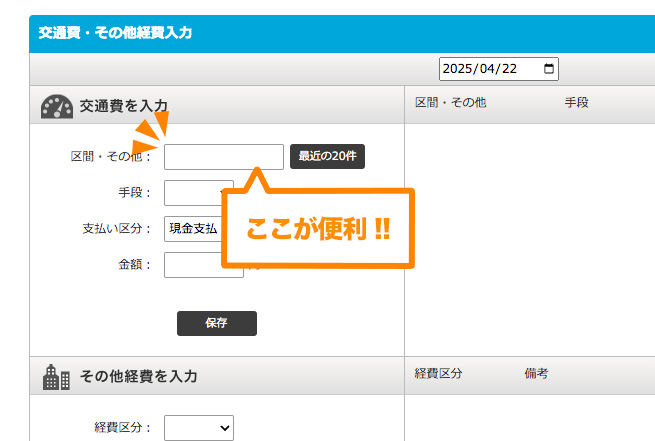The image size is (655, 441).
Task: Click the 区間・その他 column header
Action: click(x=450, y=103)
